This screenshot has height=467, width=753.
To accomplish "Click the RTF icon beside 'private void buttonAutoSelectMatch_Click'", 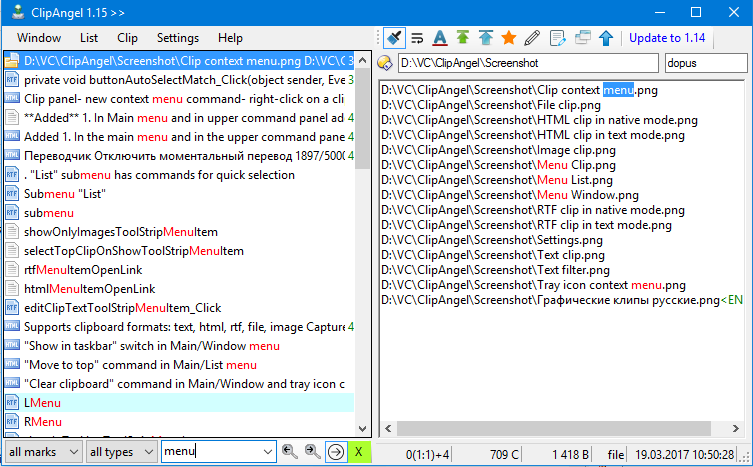I will [x=12, y=80].
